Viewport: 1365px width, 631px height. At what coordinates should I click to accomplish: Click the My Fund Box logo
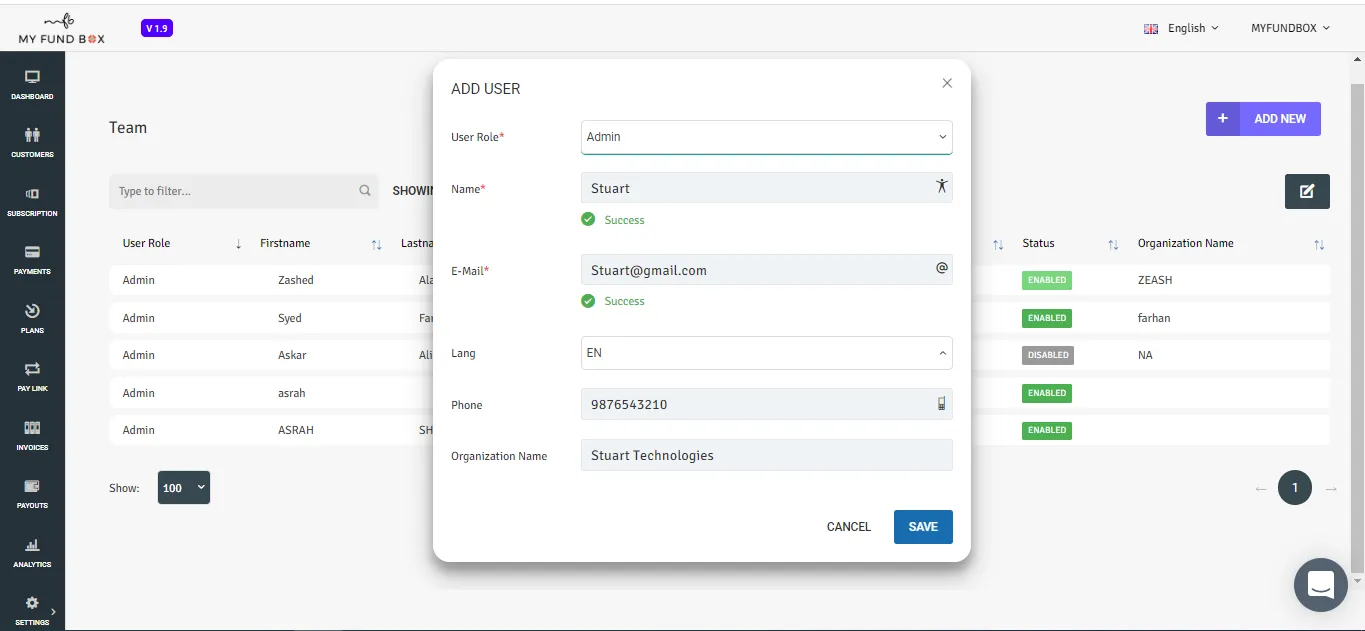[x=62, y=28]
